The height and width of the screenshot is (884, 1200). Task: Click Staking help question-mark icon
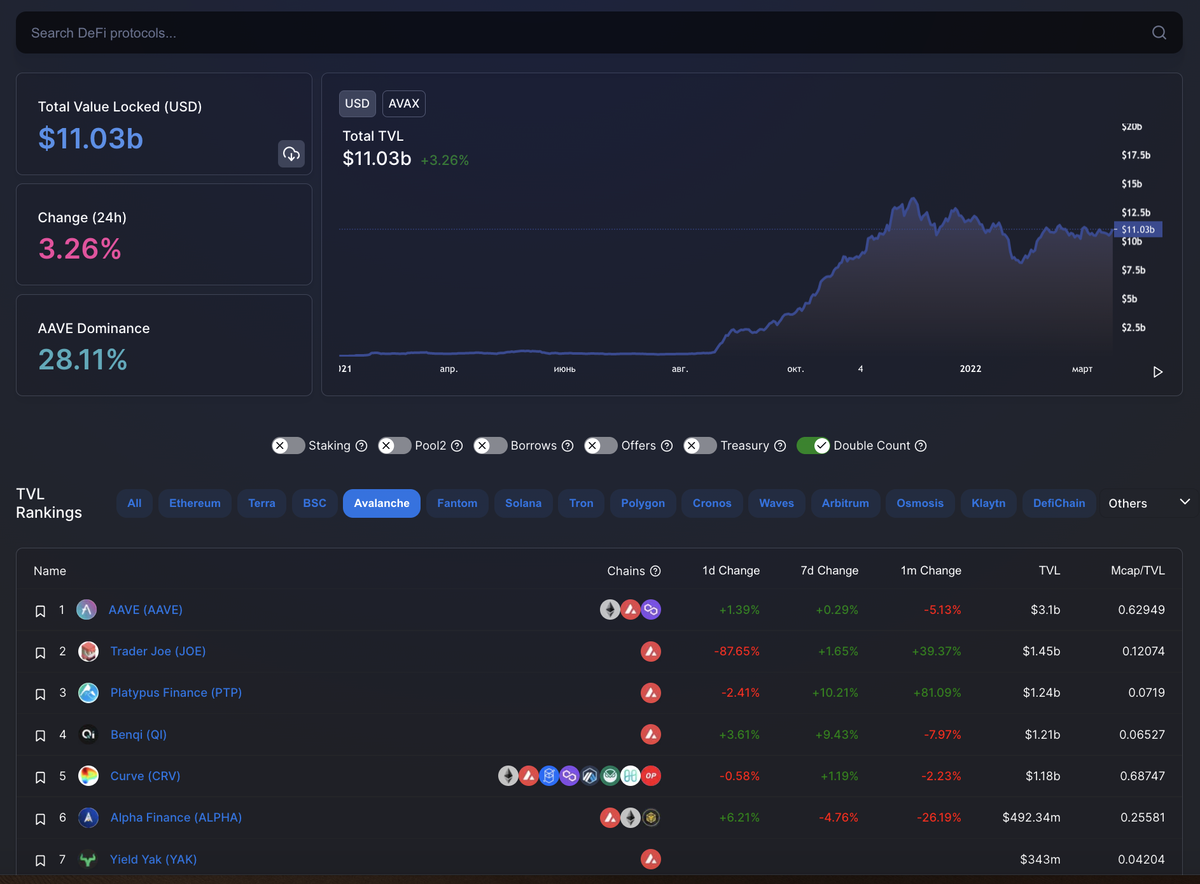click(x=362, y=446)
